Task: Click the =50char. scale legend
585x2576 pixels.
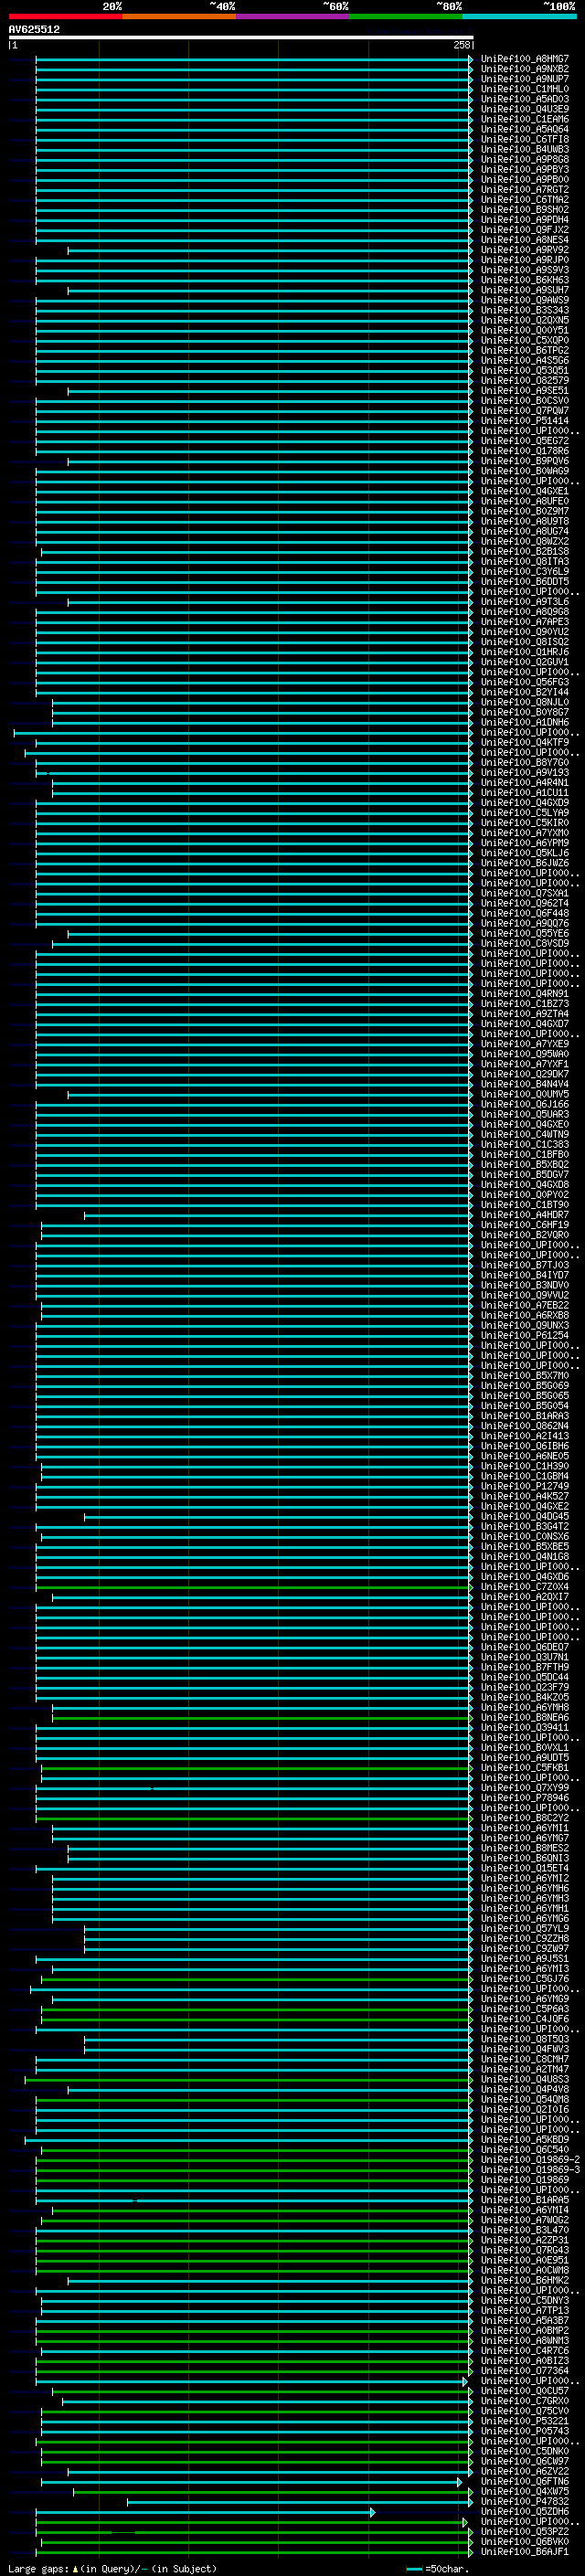Action: [x=436, y=2569]
